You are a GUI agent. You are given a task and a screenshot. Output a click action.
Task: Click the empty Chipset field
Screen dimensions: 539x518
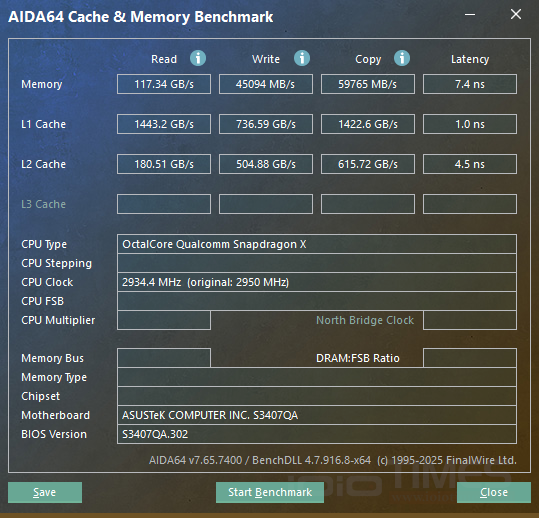tap(317, 396)
